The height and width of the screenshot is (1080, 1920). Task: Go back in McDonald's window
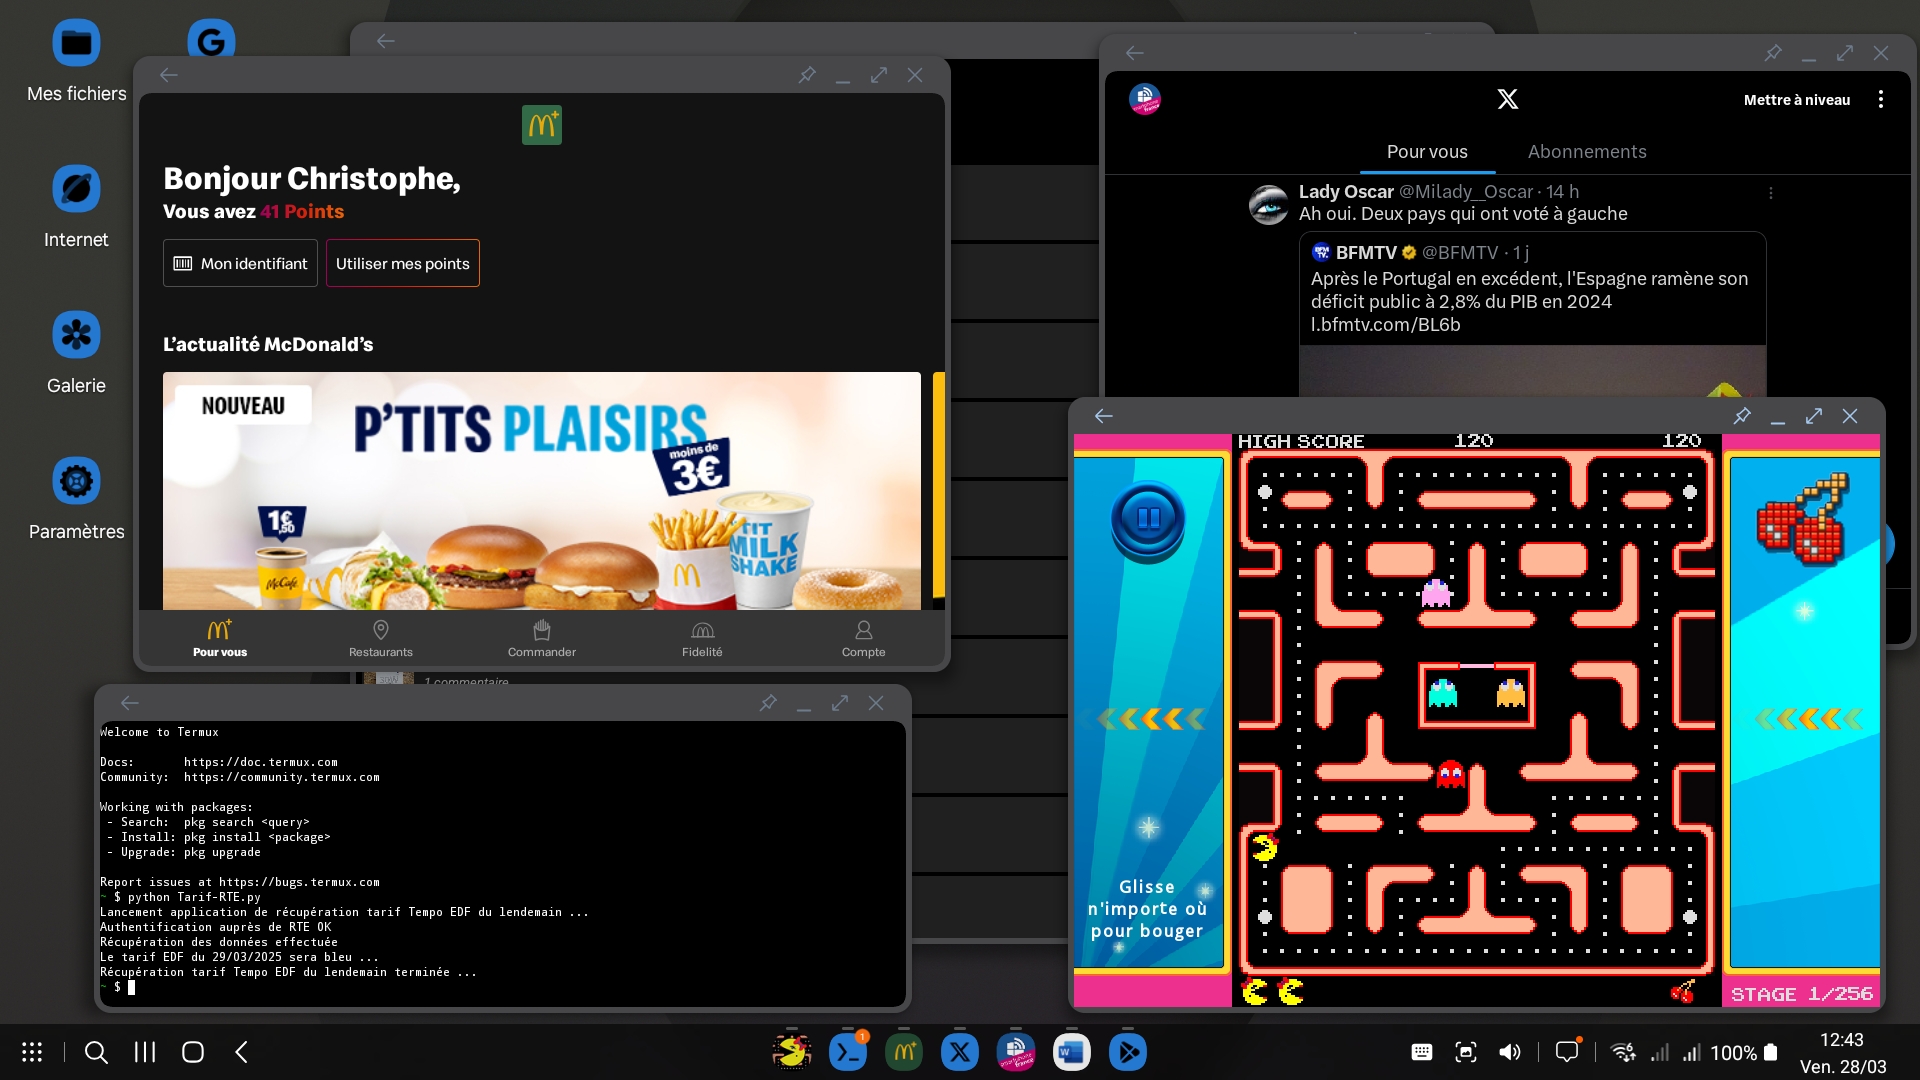pos(169,75)
